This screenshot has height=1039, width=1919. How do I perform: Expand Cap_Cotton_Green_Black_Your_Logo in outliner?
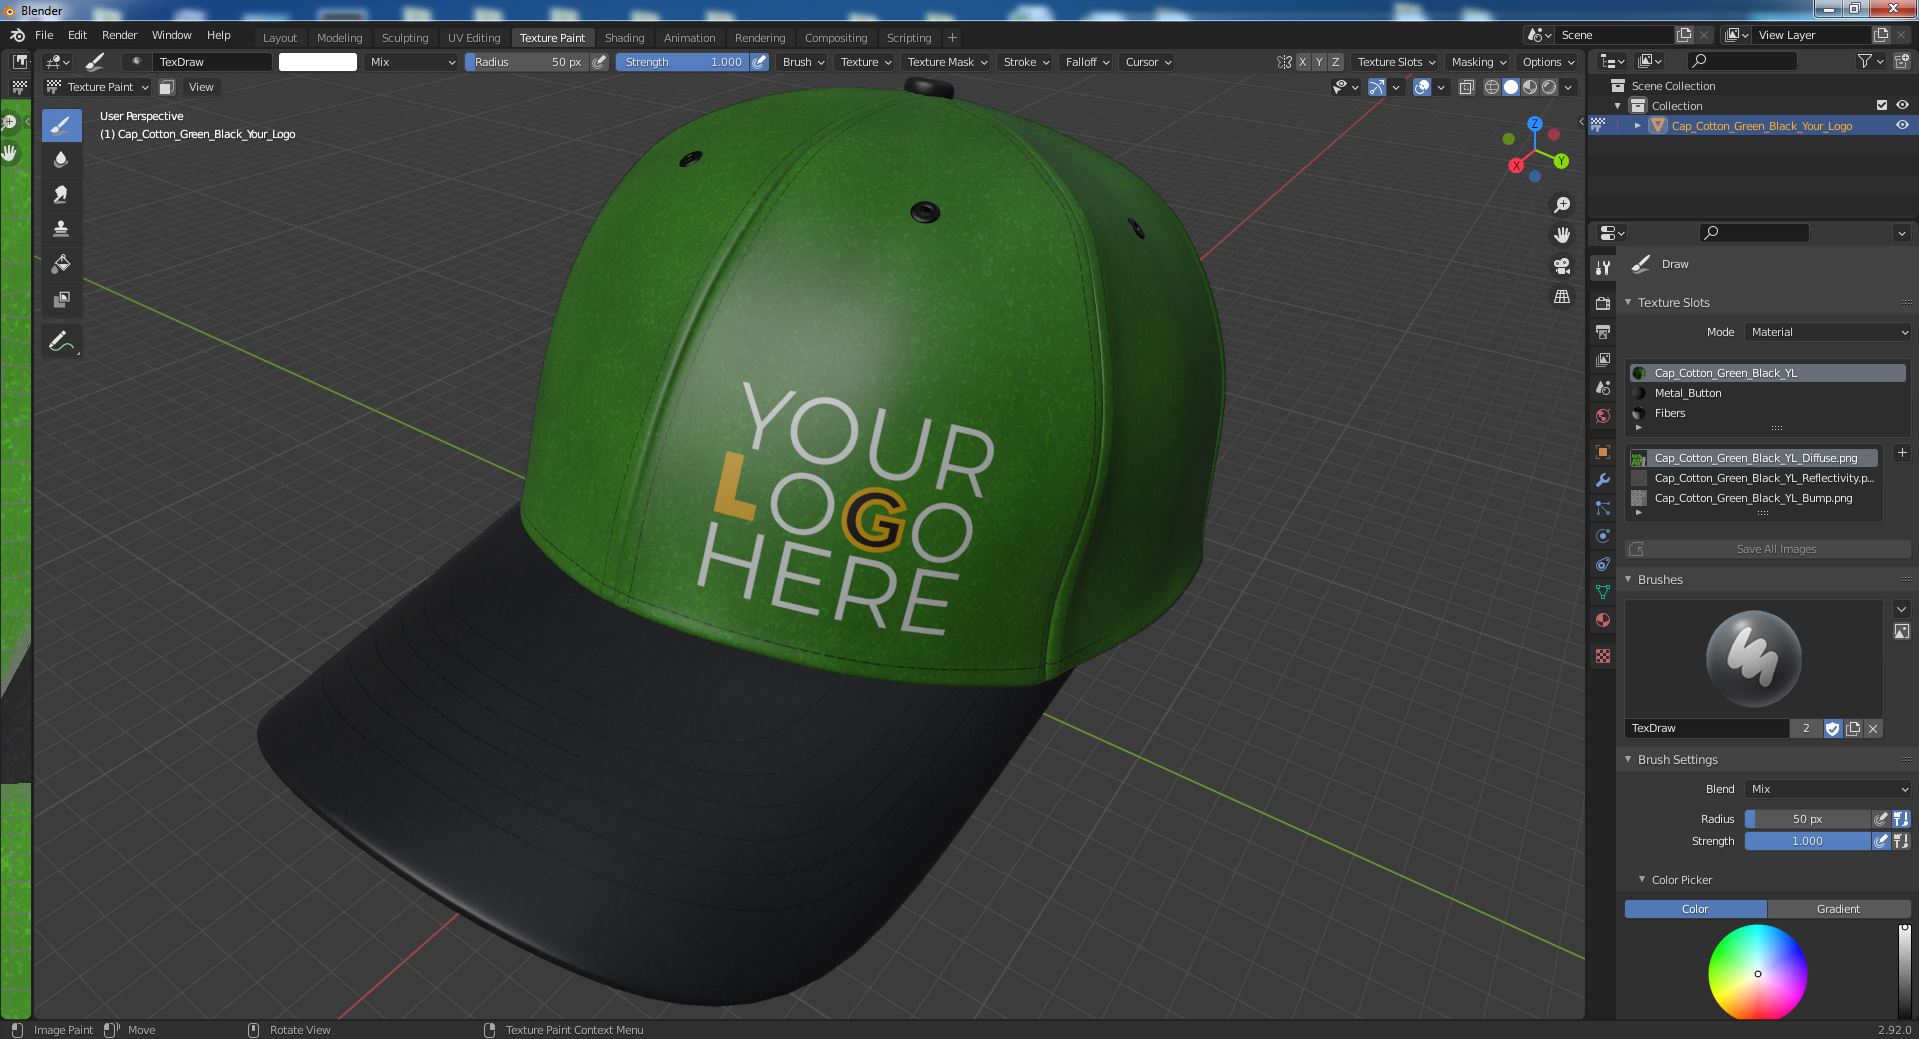1638,126
